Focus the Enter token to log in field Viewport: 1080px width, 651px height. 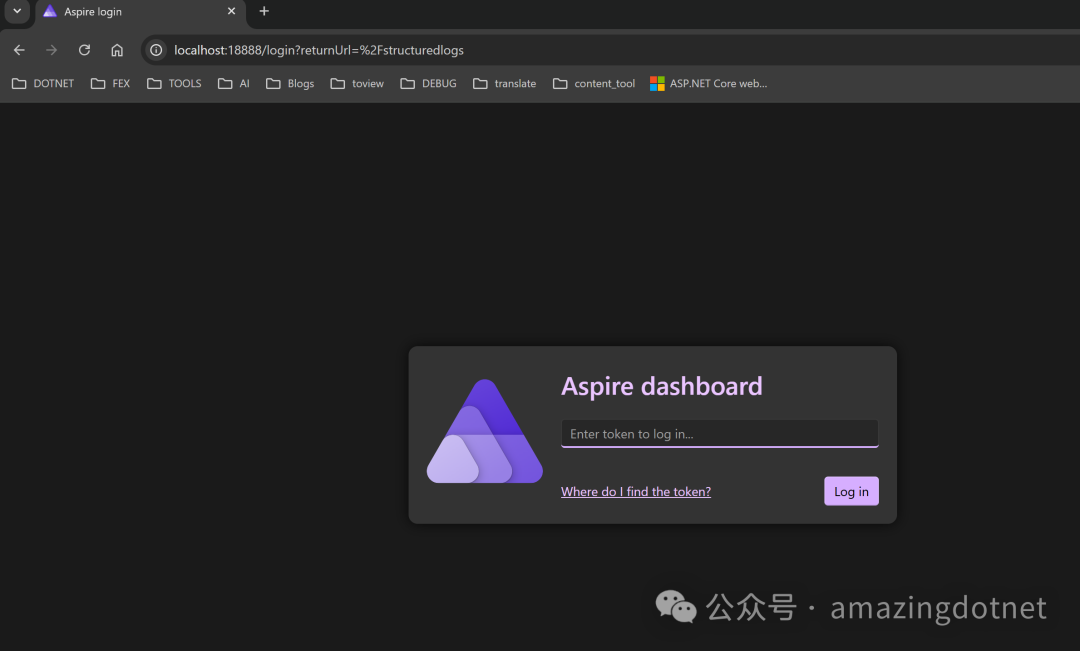[720, 434]
